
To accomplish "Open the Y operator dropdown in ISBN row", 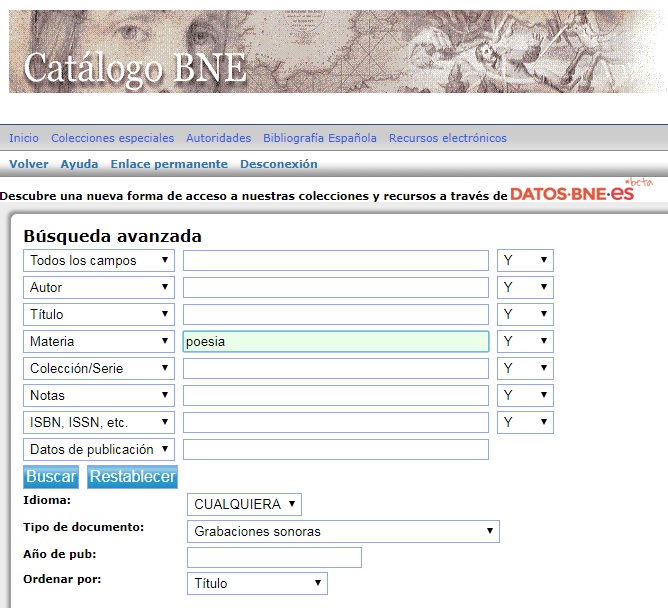I will coord(525,422).
